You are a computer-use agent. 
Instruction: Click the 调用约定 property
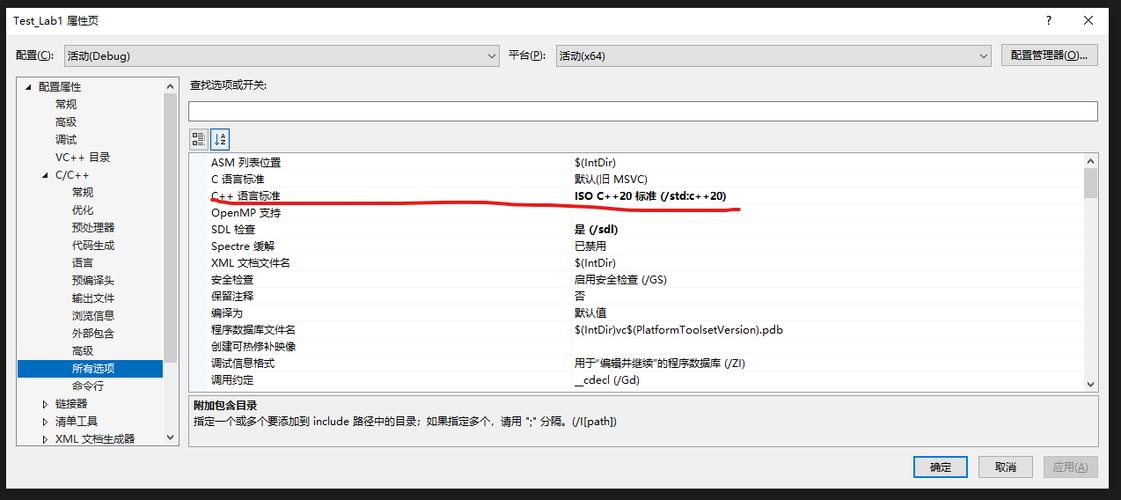coord(232,381)
